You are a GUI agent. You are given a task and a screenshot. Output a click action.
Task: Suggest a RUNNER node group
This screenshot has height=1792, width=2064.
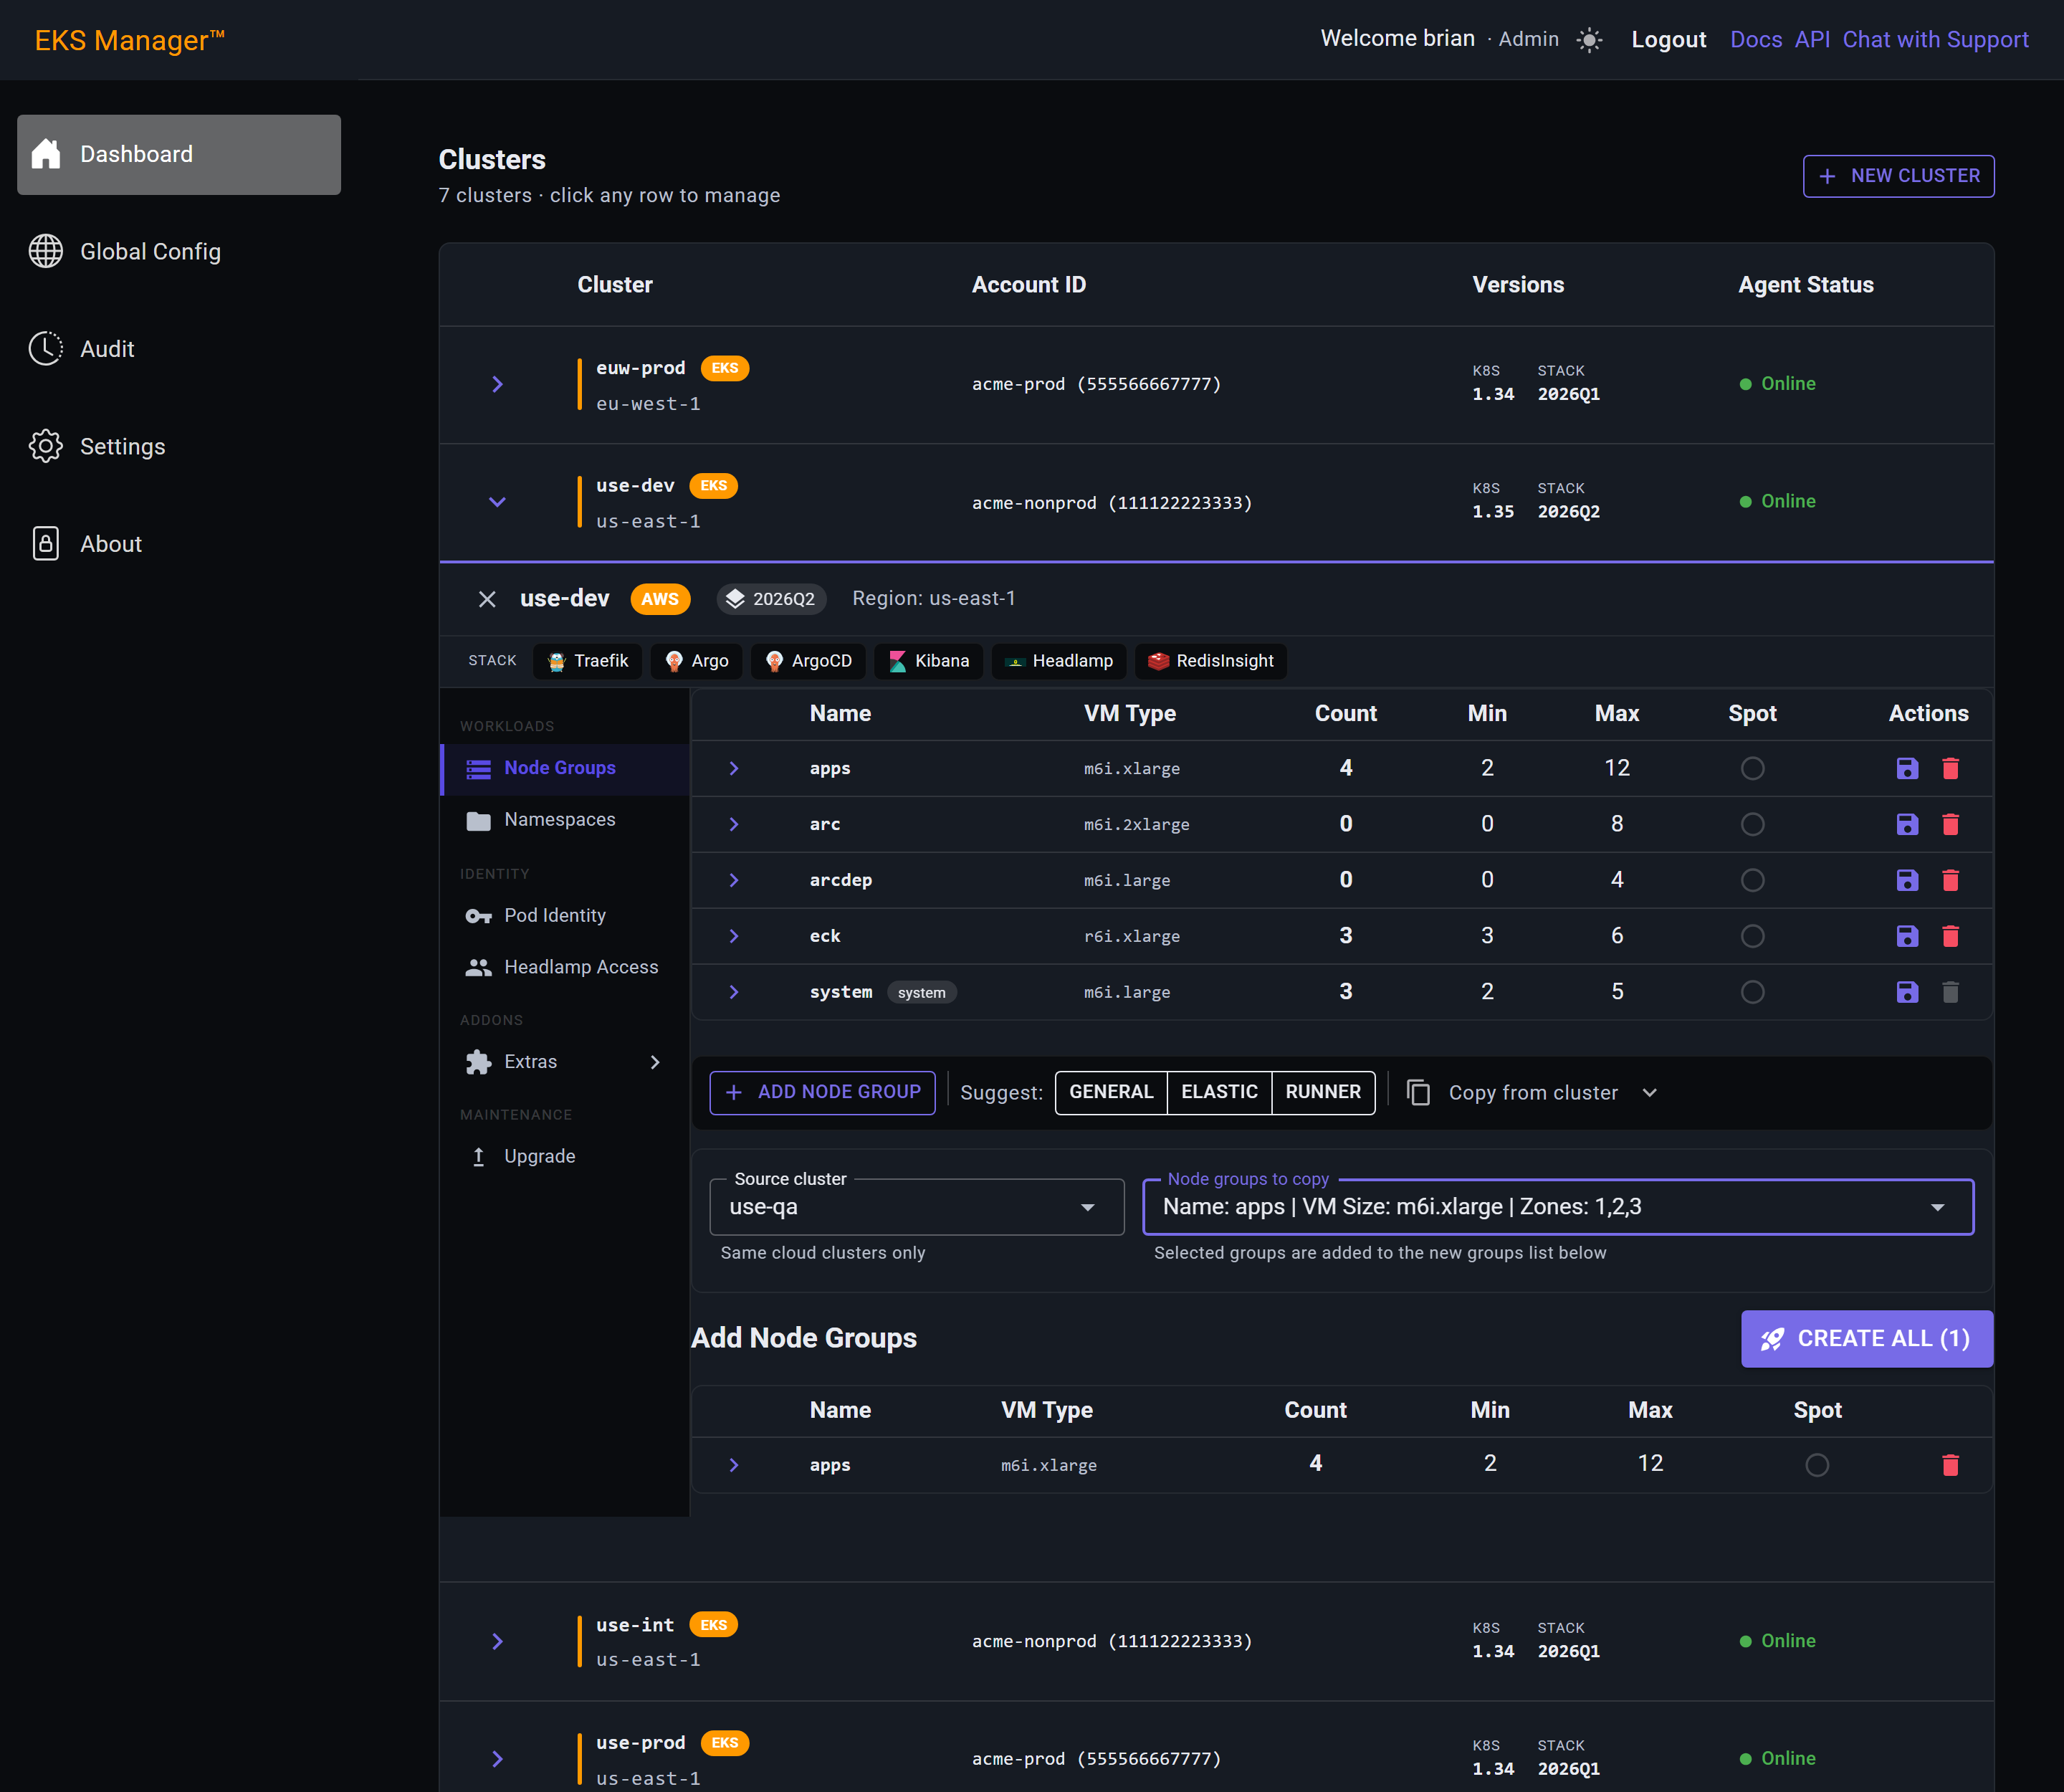1323,1092
